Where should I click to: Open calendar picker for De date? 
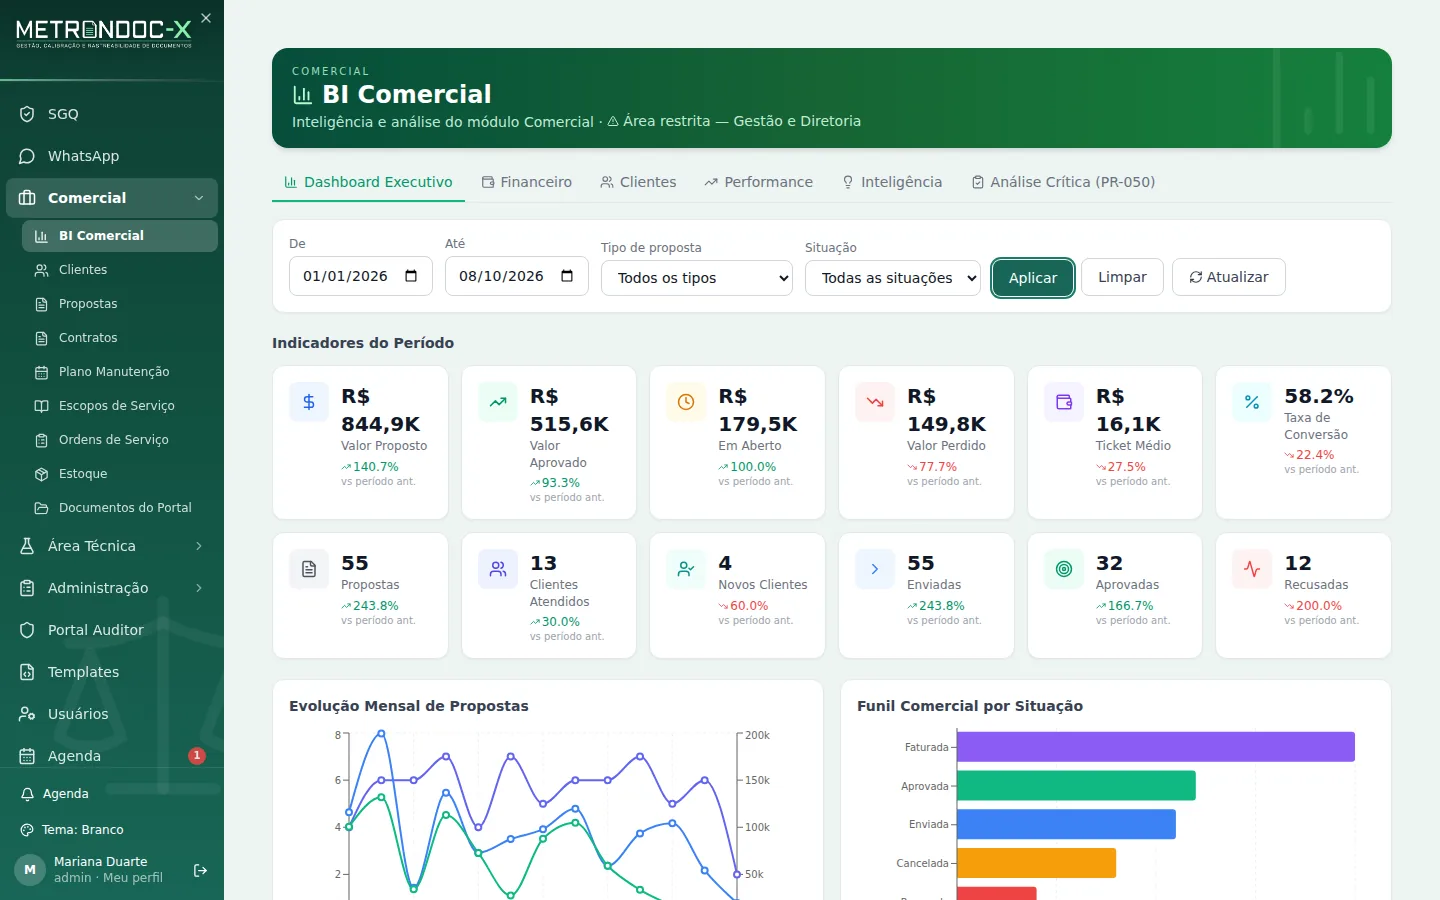pos(411,276)
